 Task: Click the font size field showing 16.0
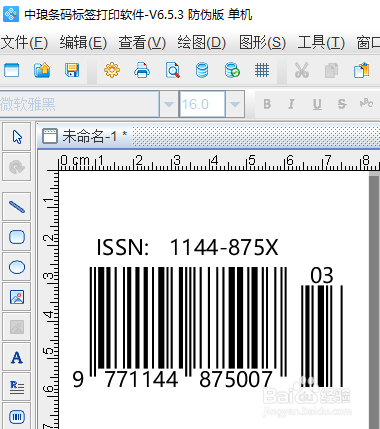[202, 104]
